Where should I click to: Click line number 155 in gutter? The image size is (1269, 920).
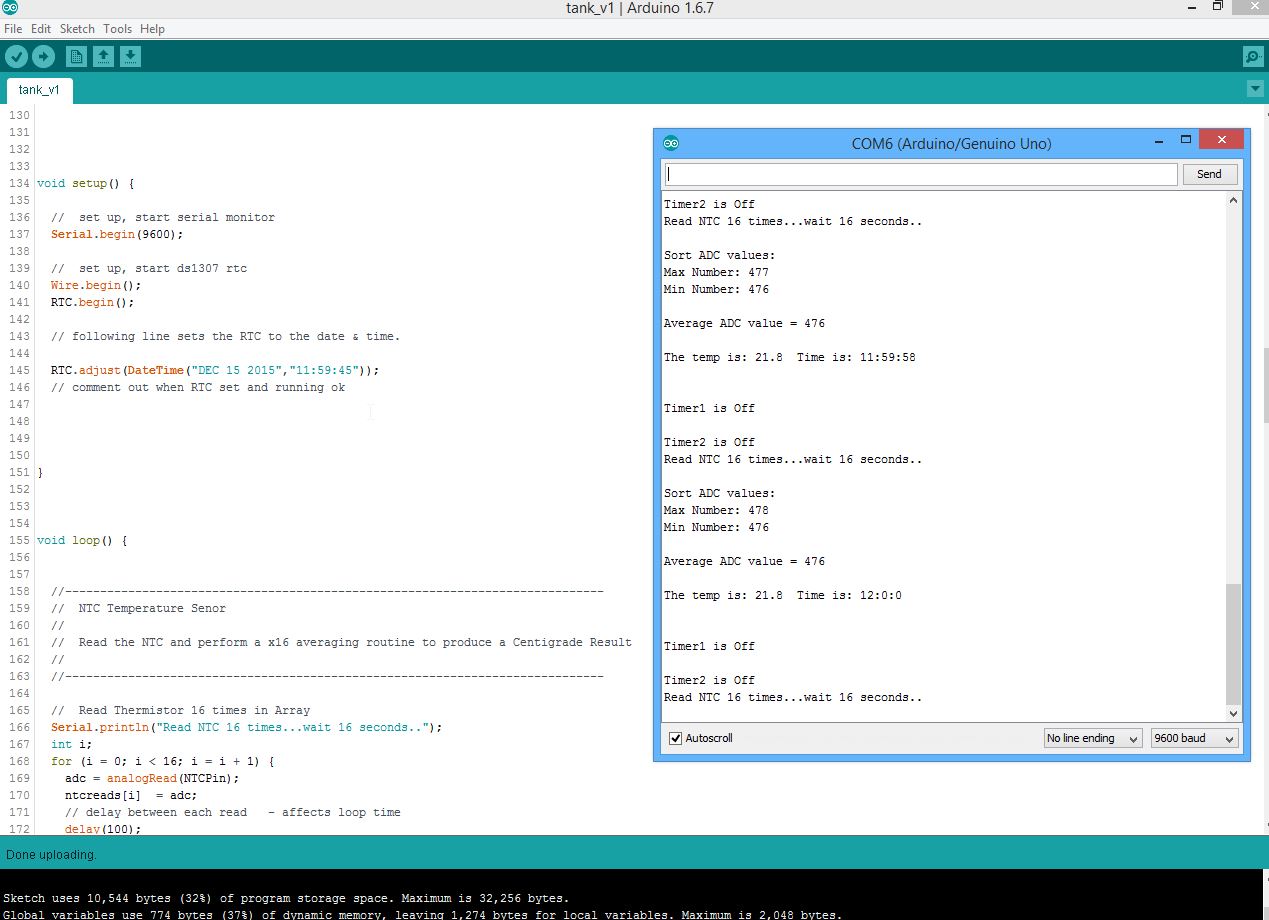click(x=19, y=540)
